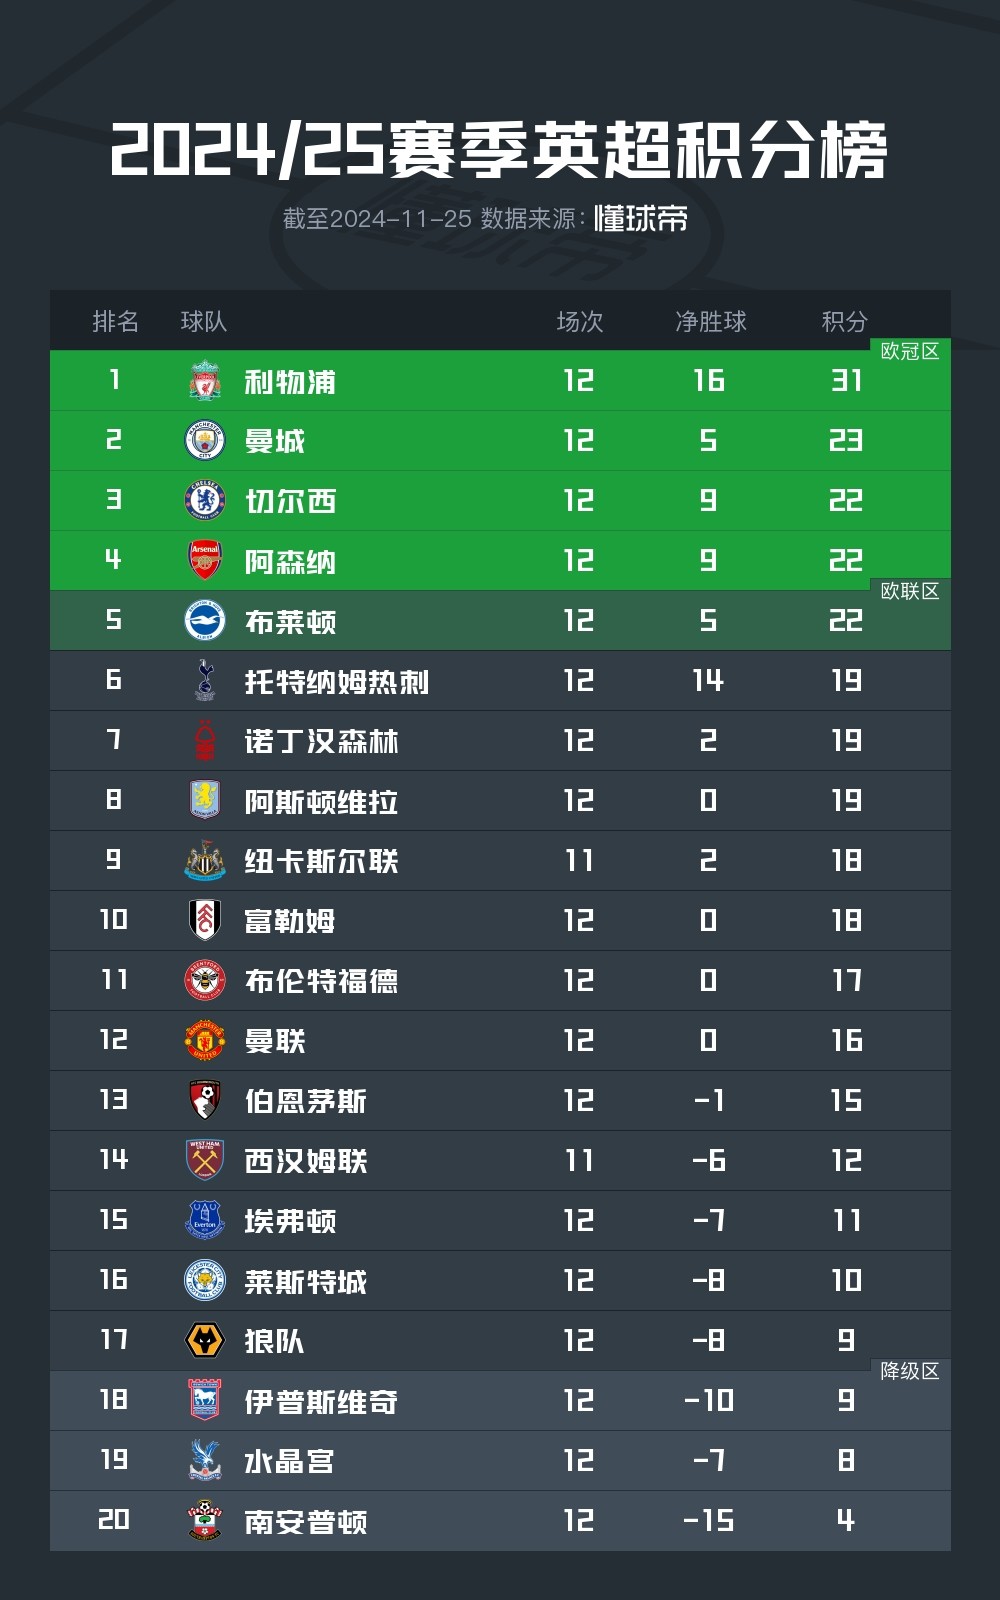Select the Chelsea club badge
Image resolution: width=1000 pixels, height=1600 pixels.
coord(205,501)
